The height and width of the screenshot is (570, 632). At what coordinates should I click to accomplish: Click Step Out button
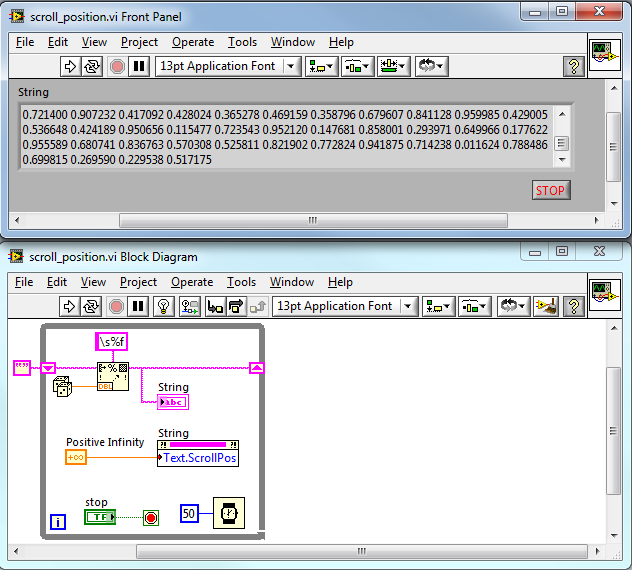(258, 306)
